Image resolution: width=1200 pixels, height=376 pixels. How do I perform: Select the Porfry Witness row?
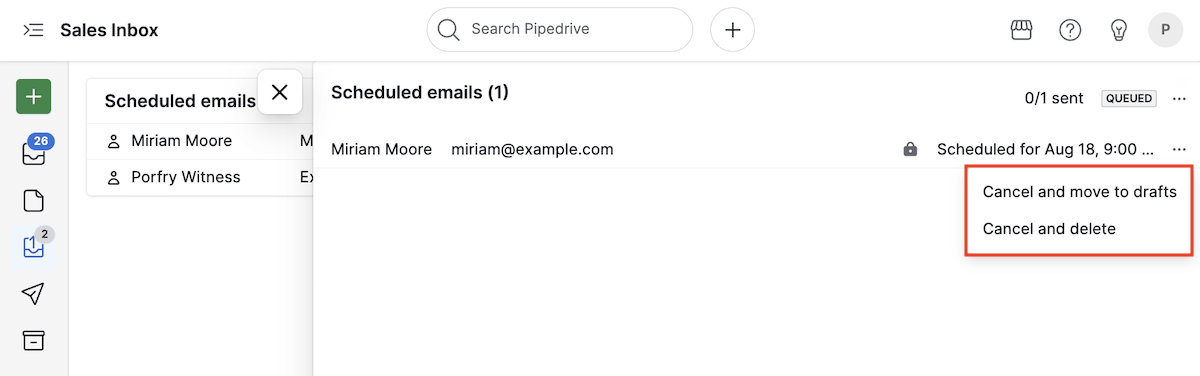[200, 177]
